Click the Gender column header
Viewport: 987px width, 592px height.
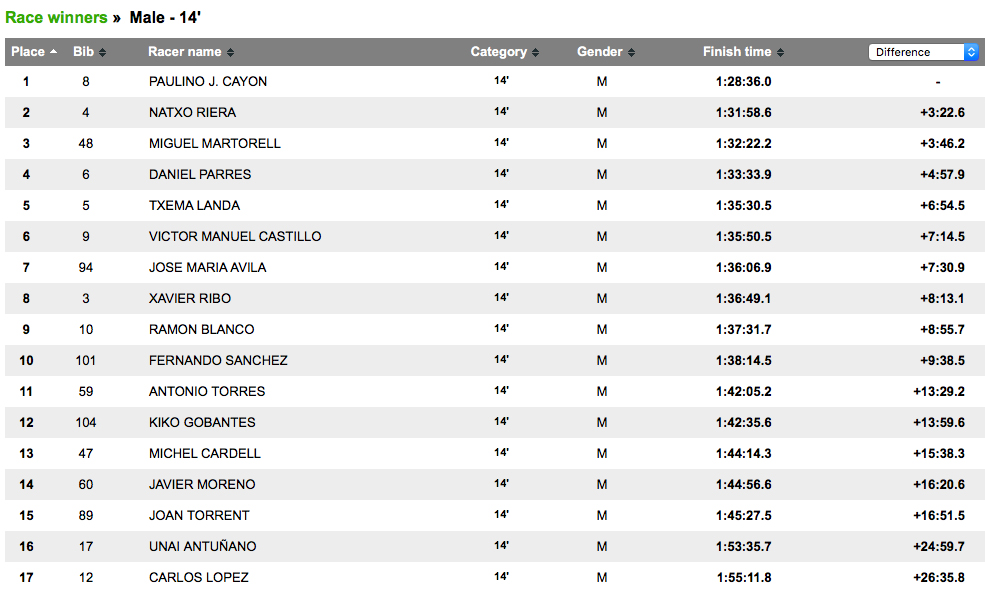pyautogui.click(x=599, y=52)
